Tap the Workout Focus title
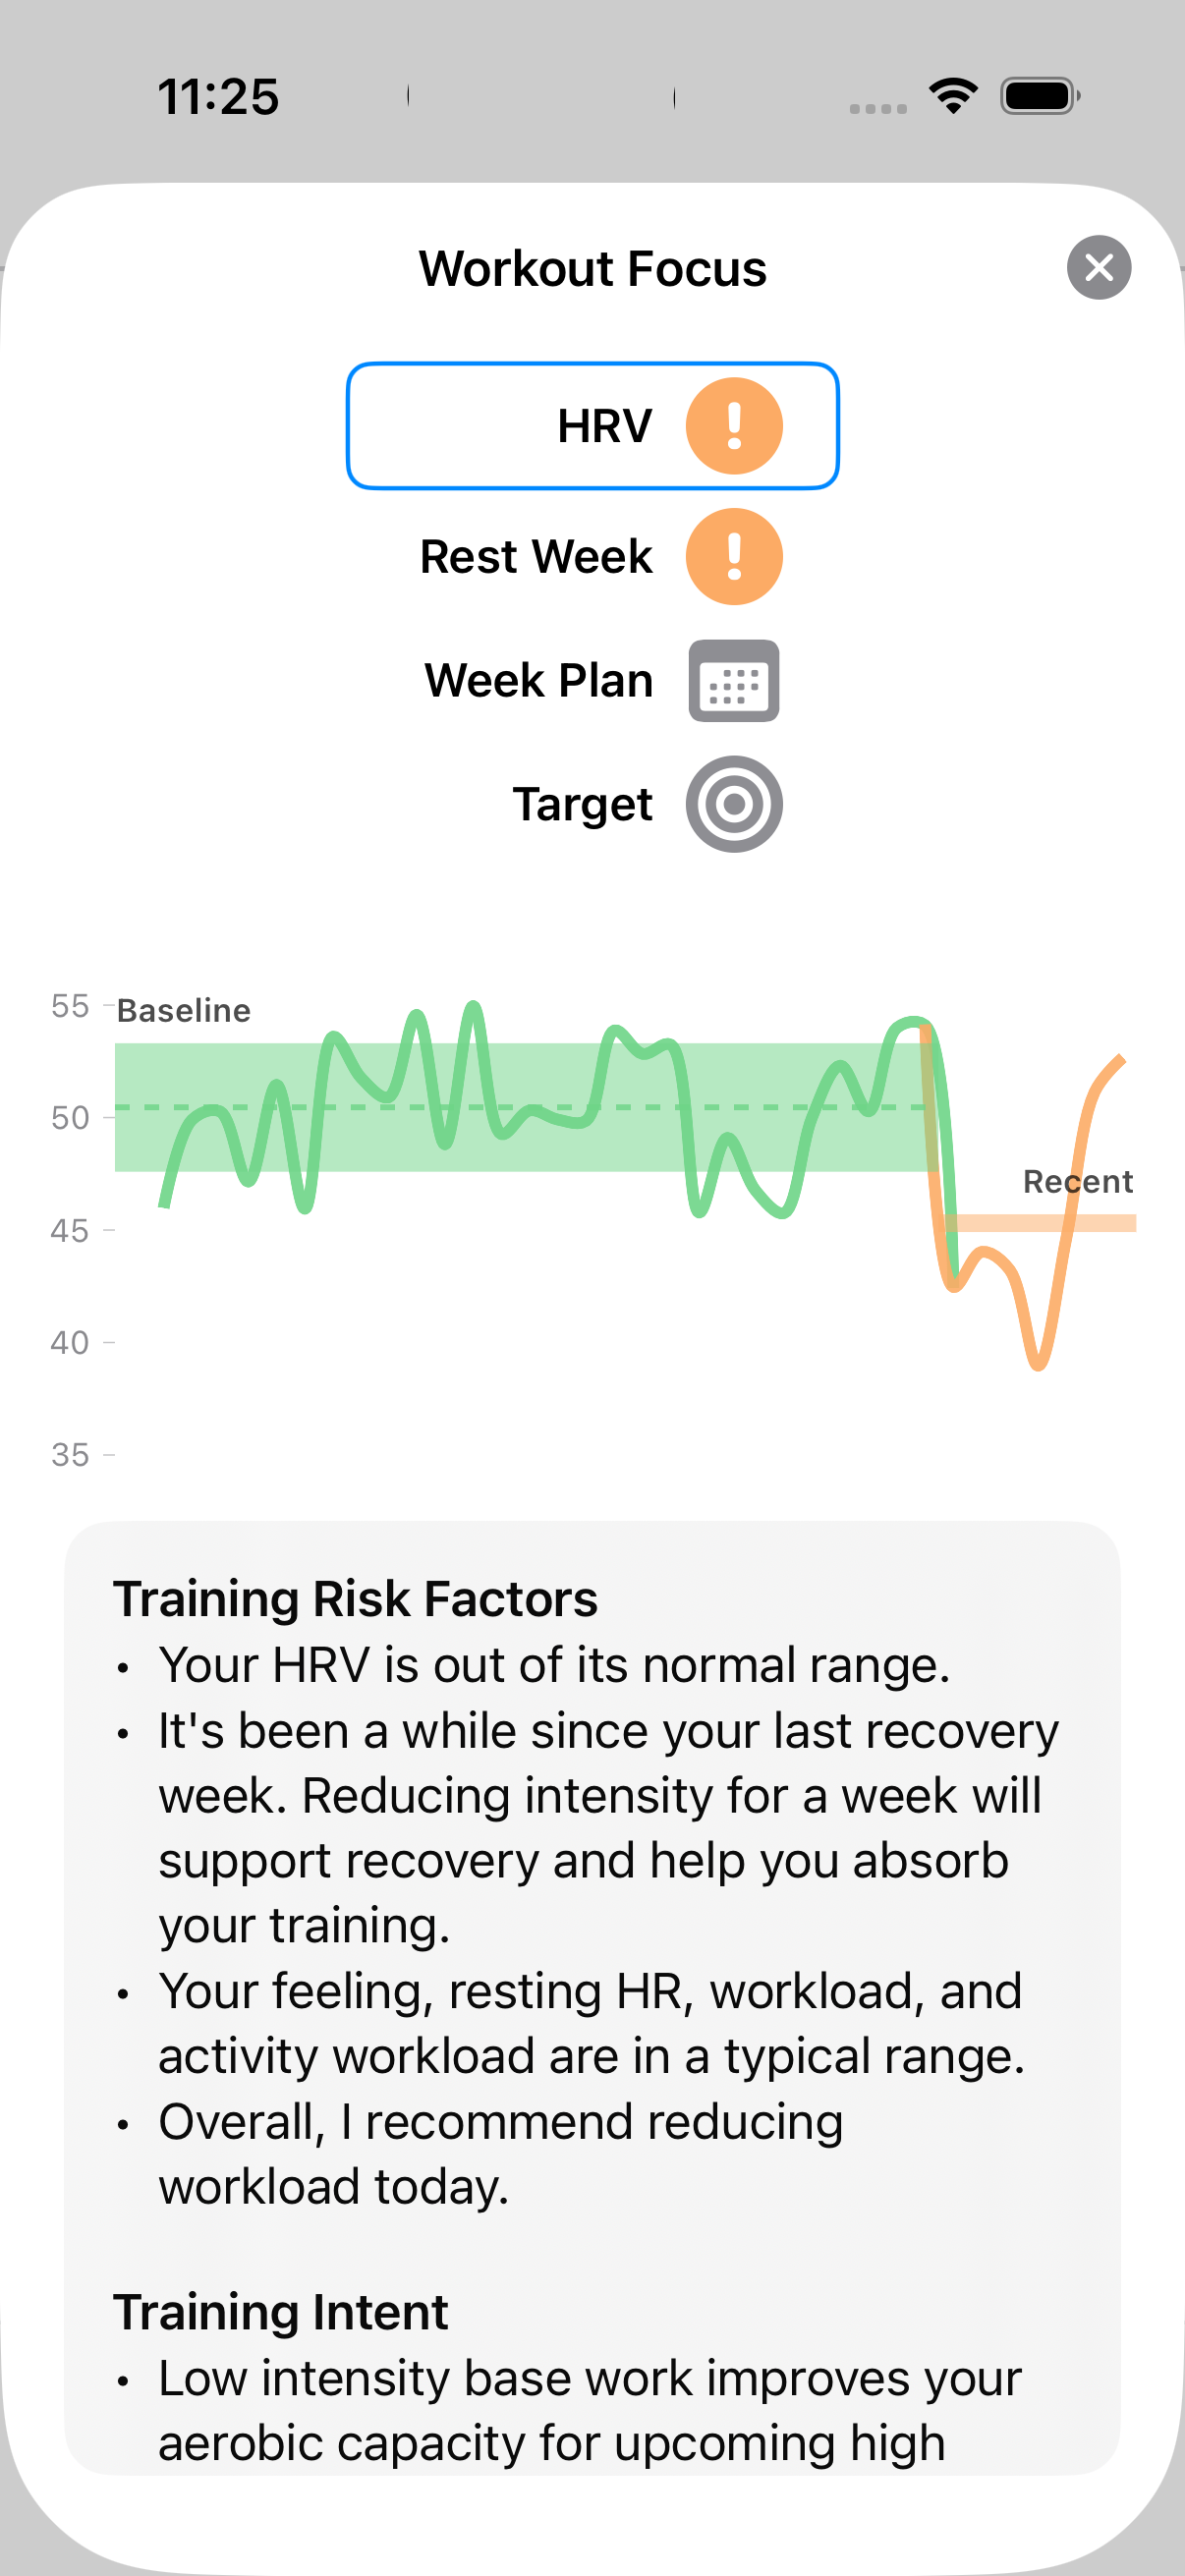This screenshot has height=2576, width=1185. click(x=592, y=269)
